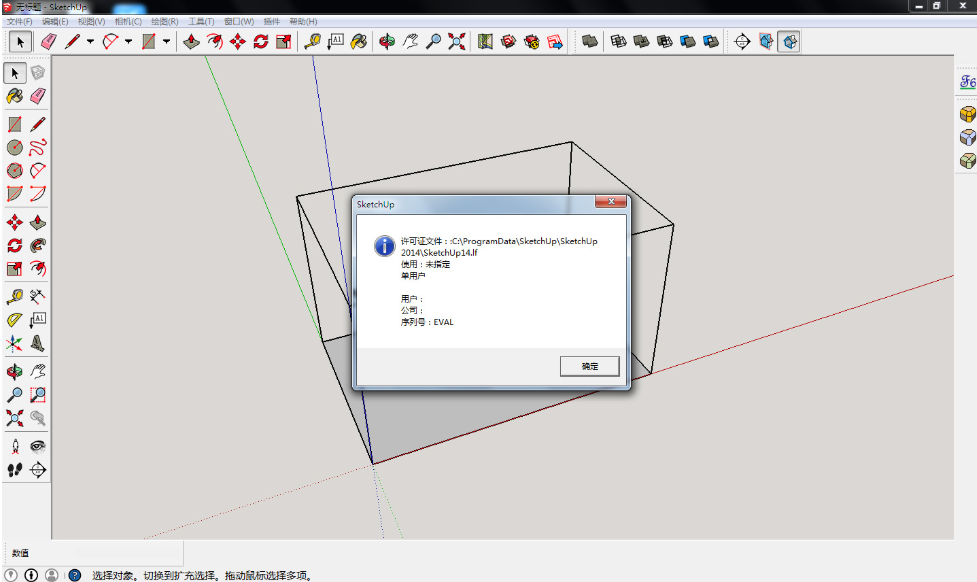Select the 3D Text tool in left toolbar
This screenshot has width=977, height=582.
(x=38, y=343)
